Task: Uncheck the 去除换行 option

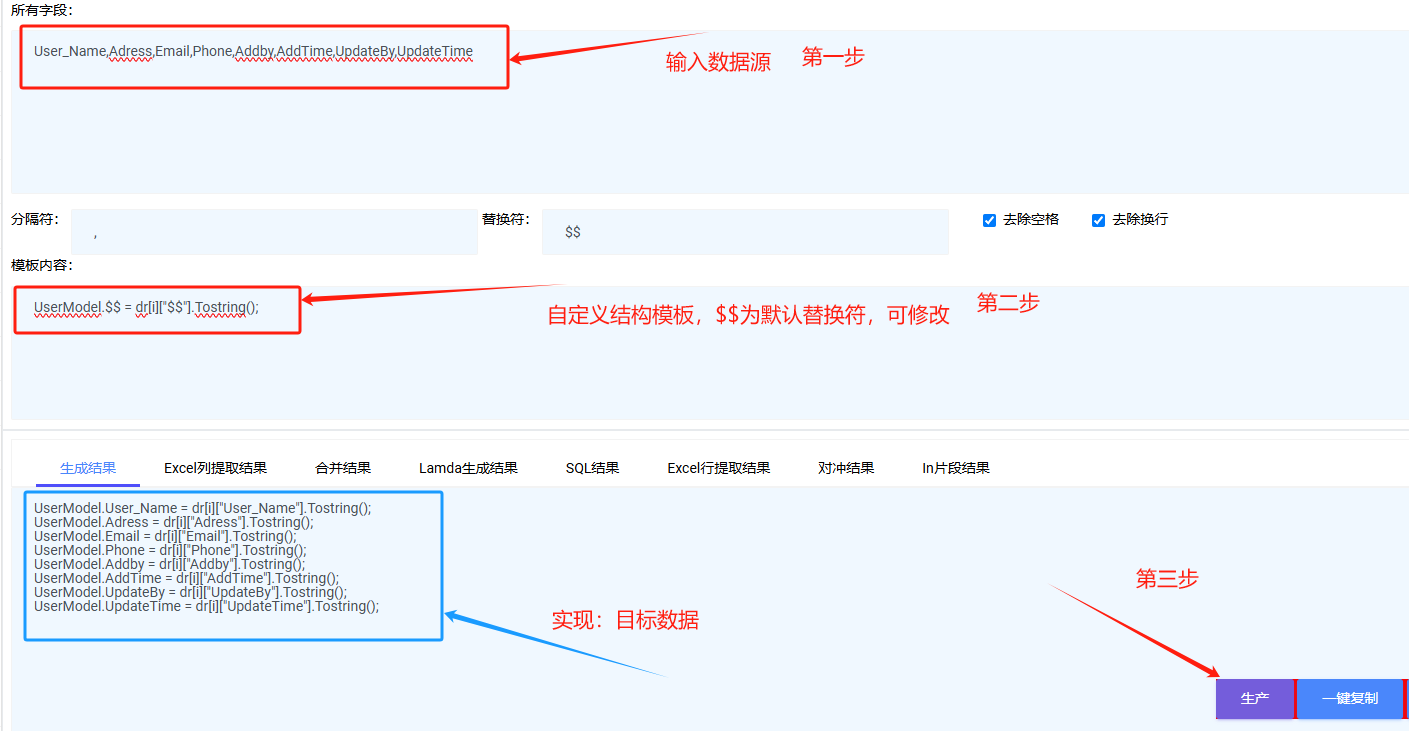Action: tap(1097, 221)
